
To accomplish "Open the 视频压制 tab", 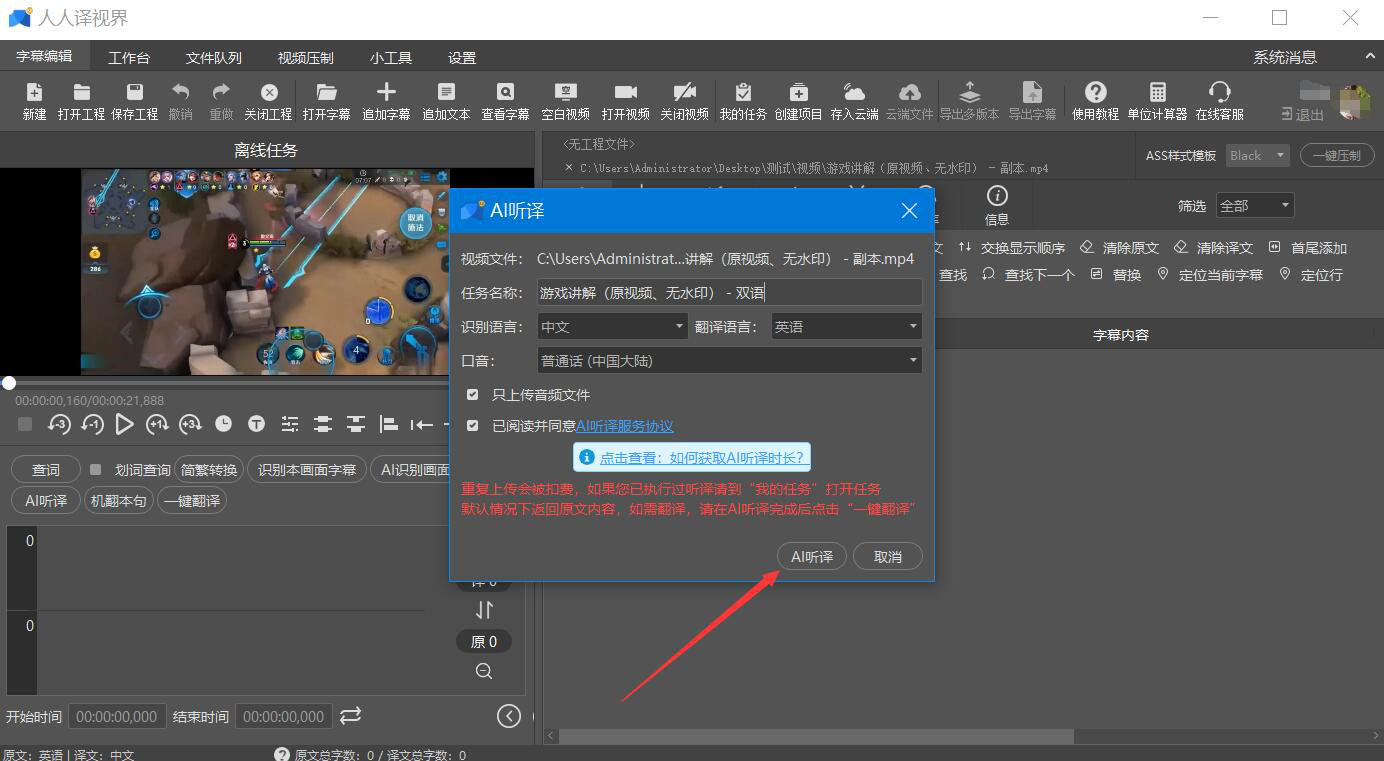I will point(305,58).
